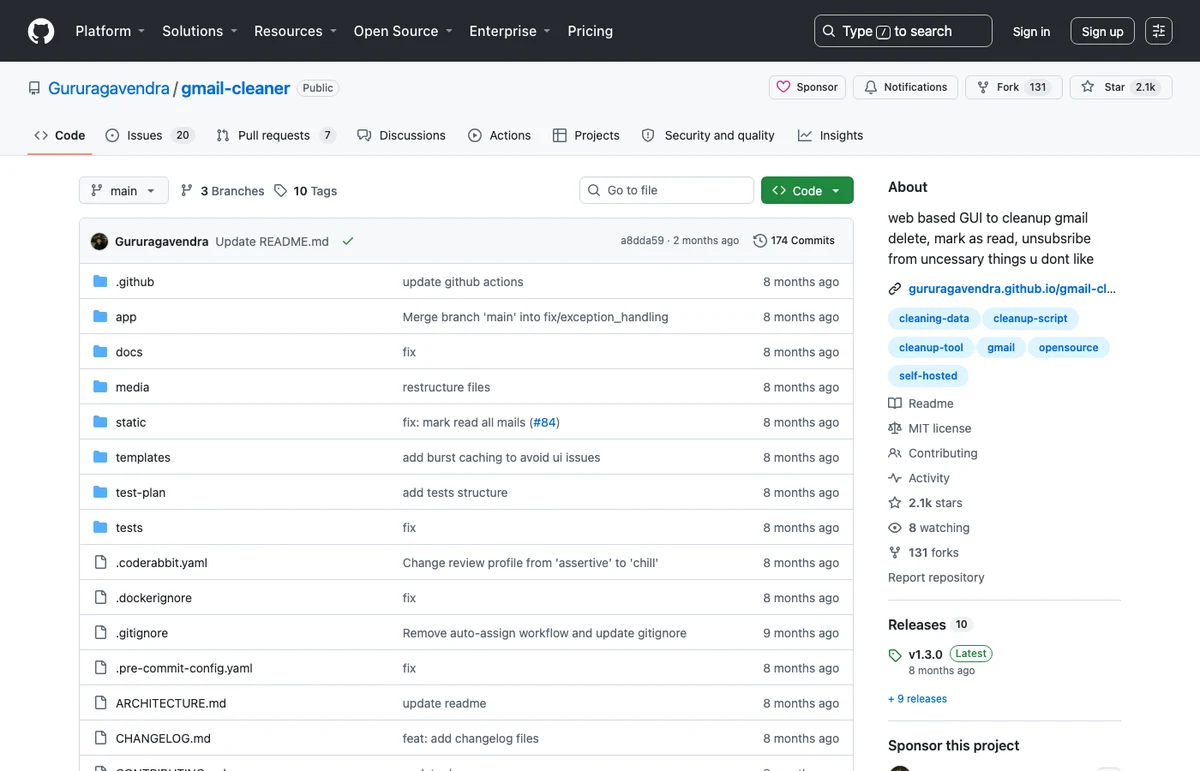The image size is (1200, 771).
Task: Click the Notifications button
Action: pyautogui.click(x=905, y=87)
